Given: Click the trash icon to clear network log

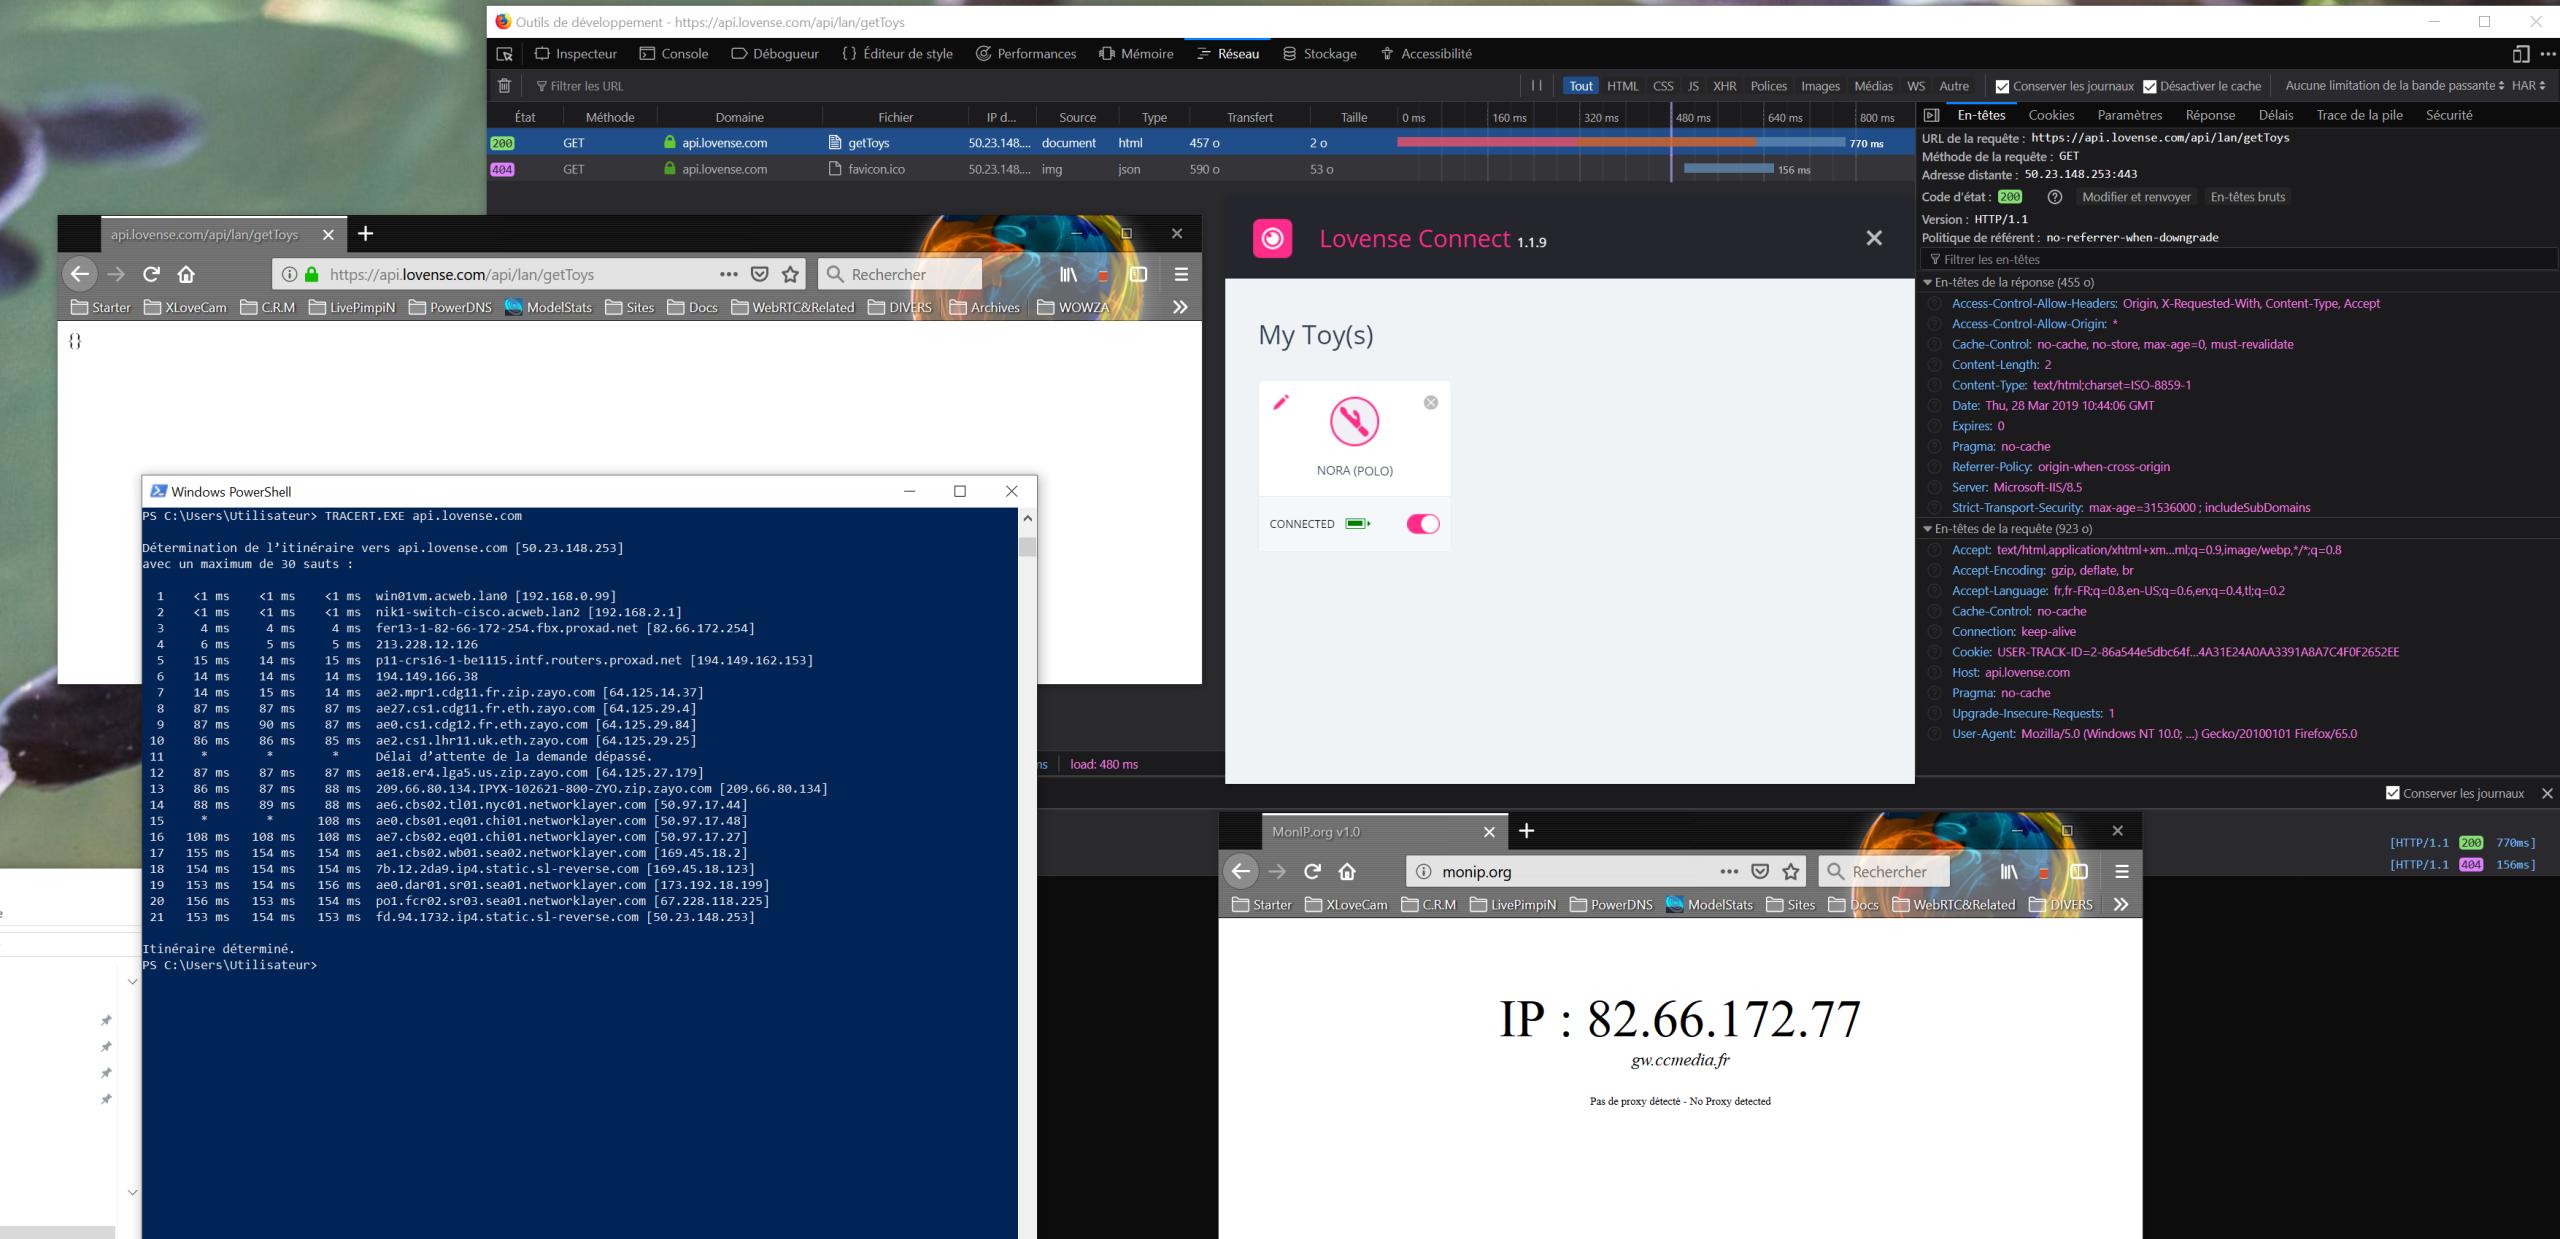Looking at the screenshot, I should point(504,86).
